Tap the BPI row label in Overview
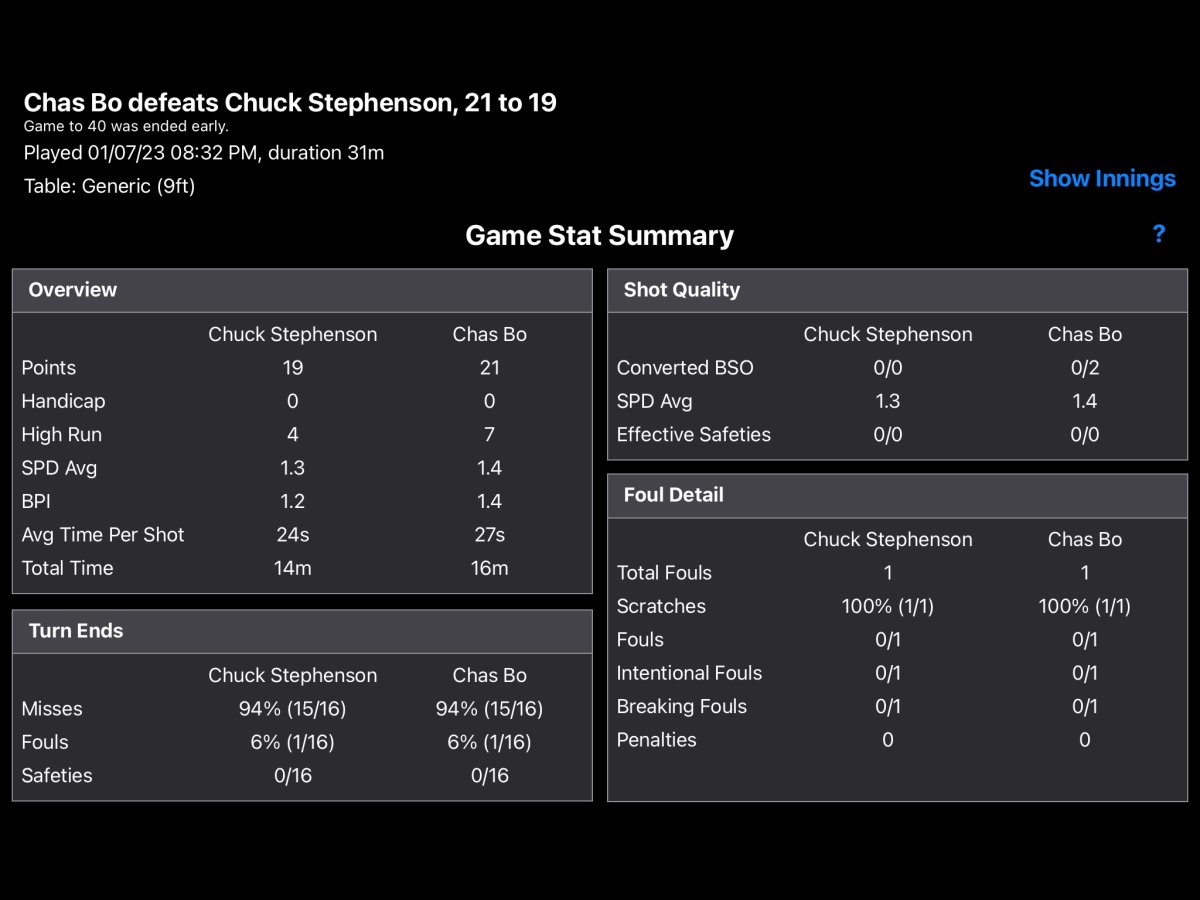This screenshot has width=1200, height=900. coord(37,502)
